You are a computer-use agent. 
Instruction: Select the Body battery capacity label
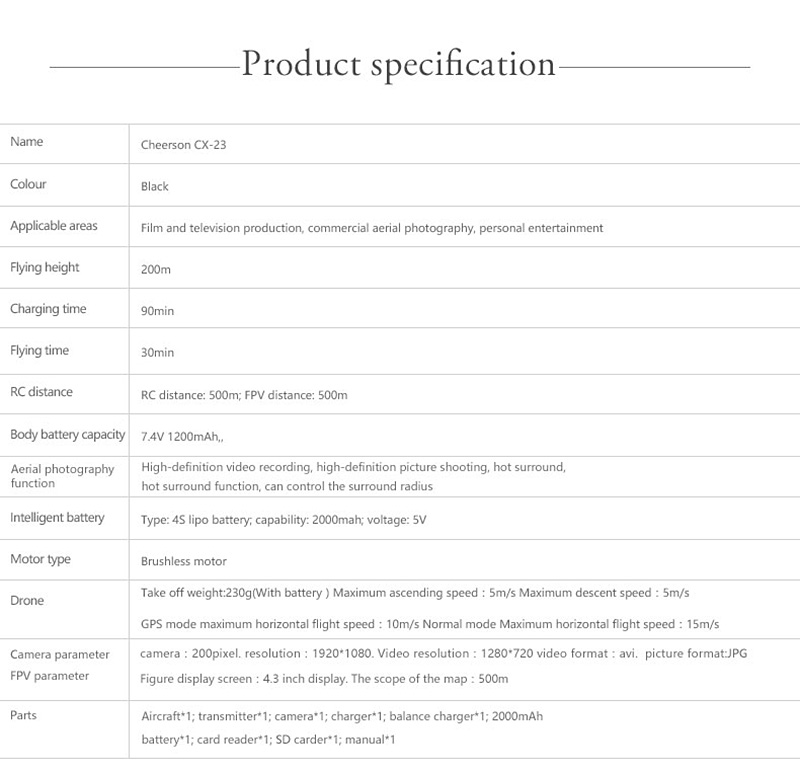[x=68, y=435]
